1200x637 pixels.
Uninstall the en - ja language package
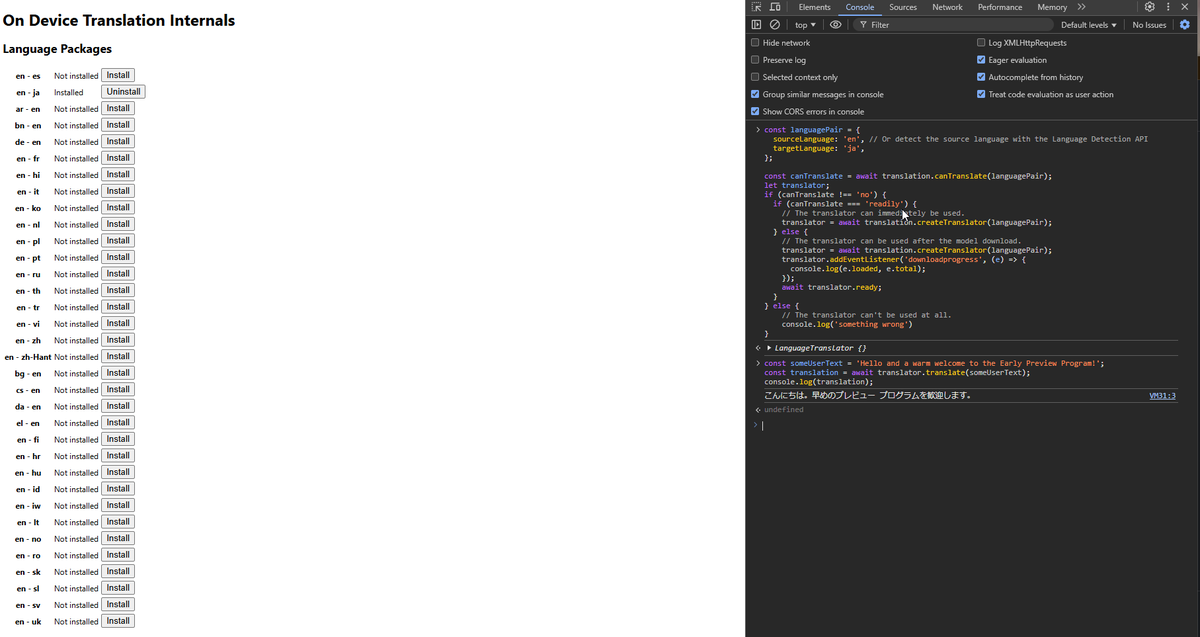(x=123, y=91)
